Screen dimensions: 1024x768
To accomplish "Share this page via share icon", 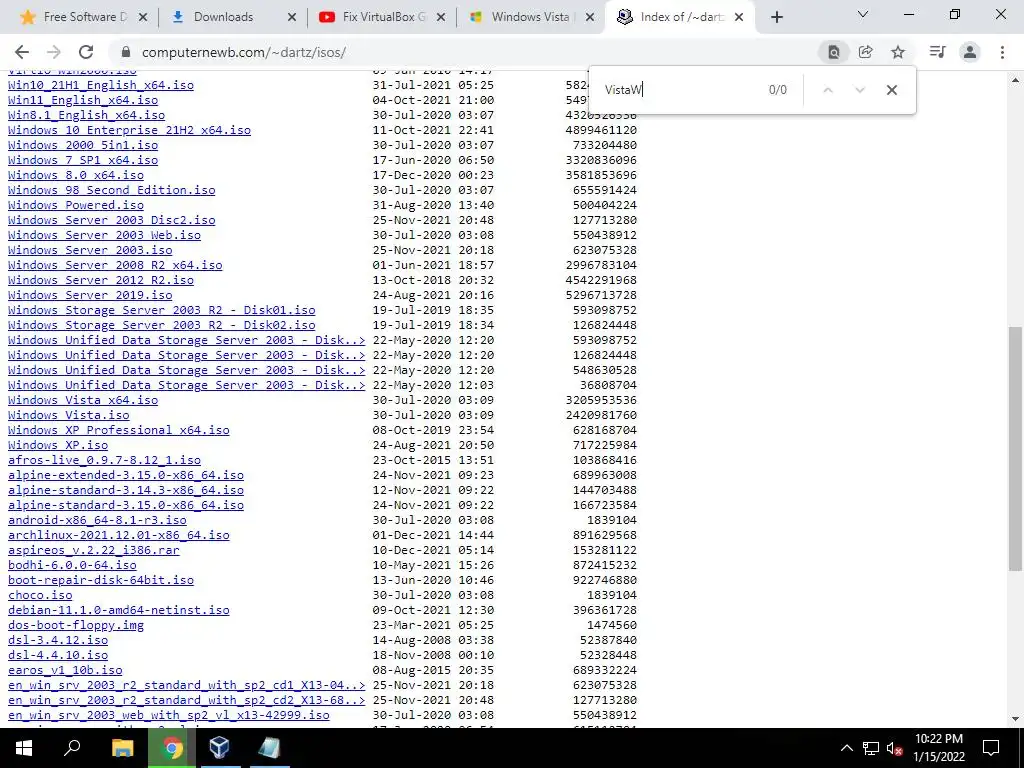I will (x=866, y=52).
